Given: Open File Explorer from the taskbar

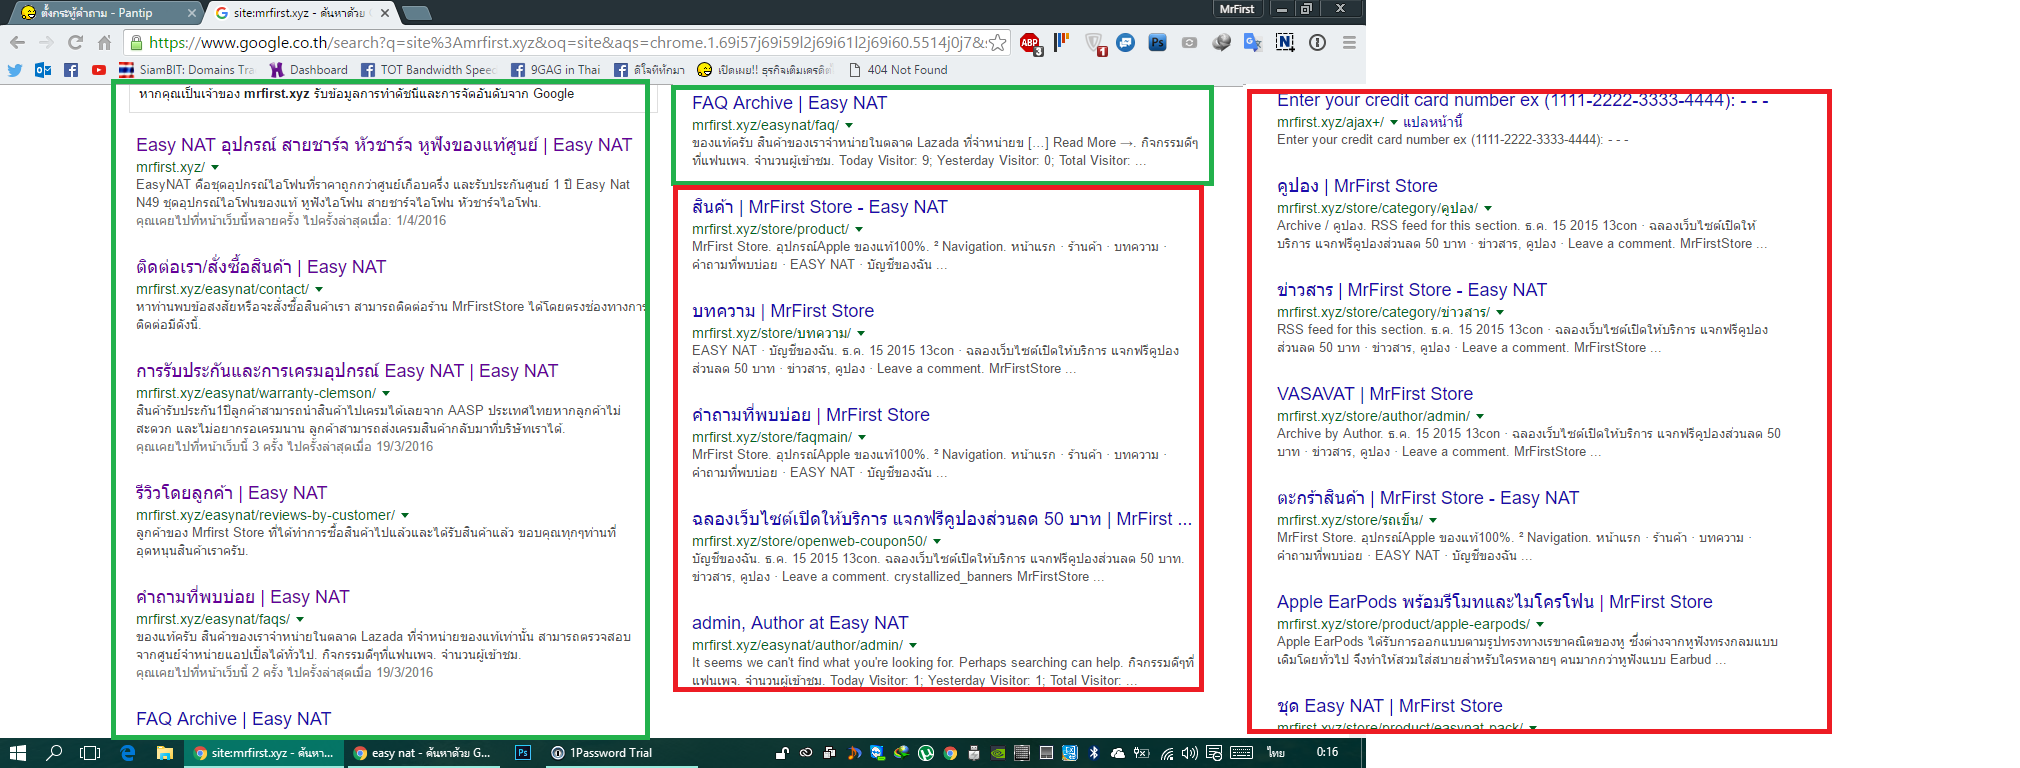Looking at the screenshot, I should 164,753.
